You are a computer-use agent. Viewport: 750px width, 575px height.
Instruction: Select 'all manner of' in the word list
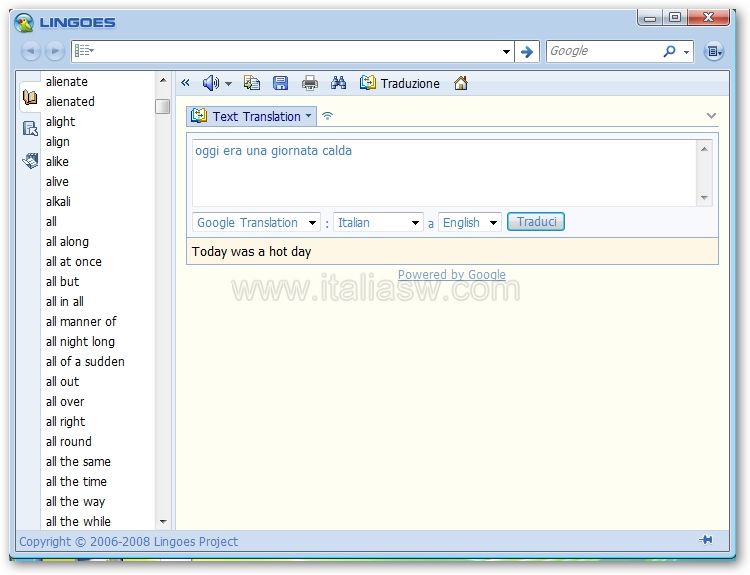coord(81,322)
